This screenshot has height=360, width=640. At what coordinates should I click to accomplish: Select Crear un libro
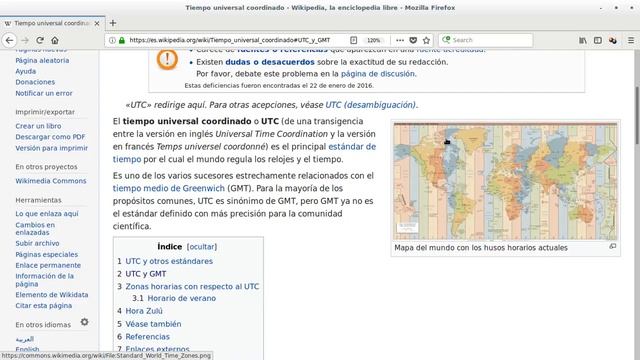coord(38,126)
